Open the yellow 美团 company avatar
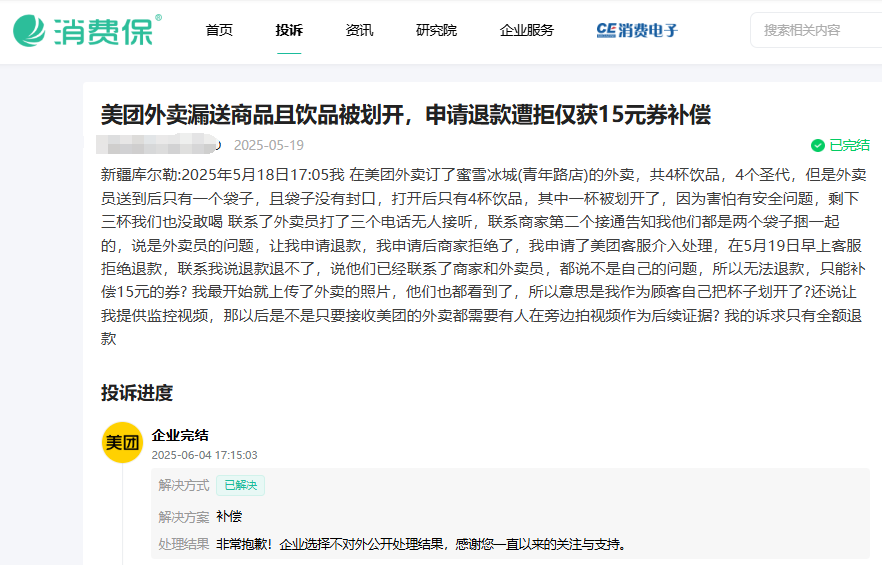The height and width of the screenshot is (565, 882). pos(122,442)
